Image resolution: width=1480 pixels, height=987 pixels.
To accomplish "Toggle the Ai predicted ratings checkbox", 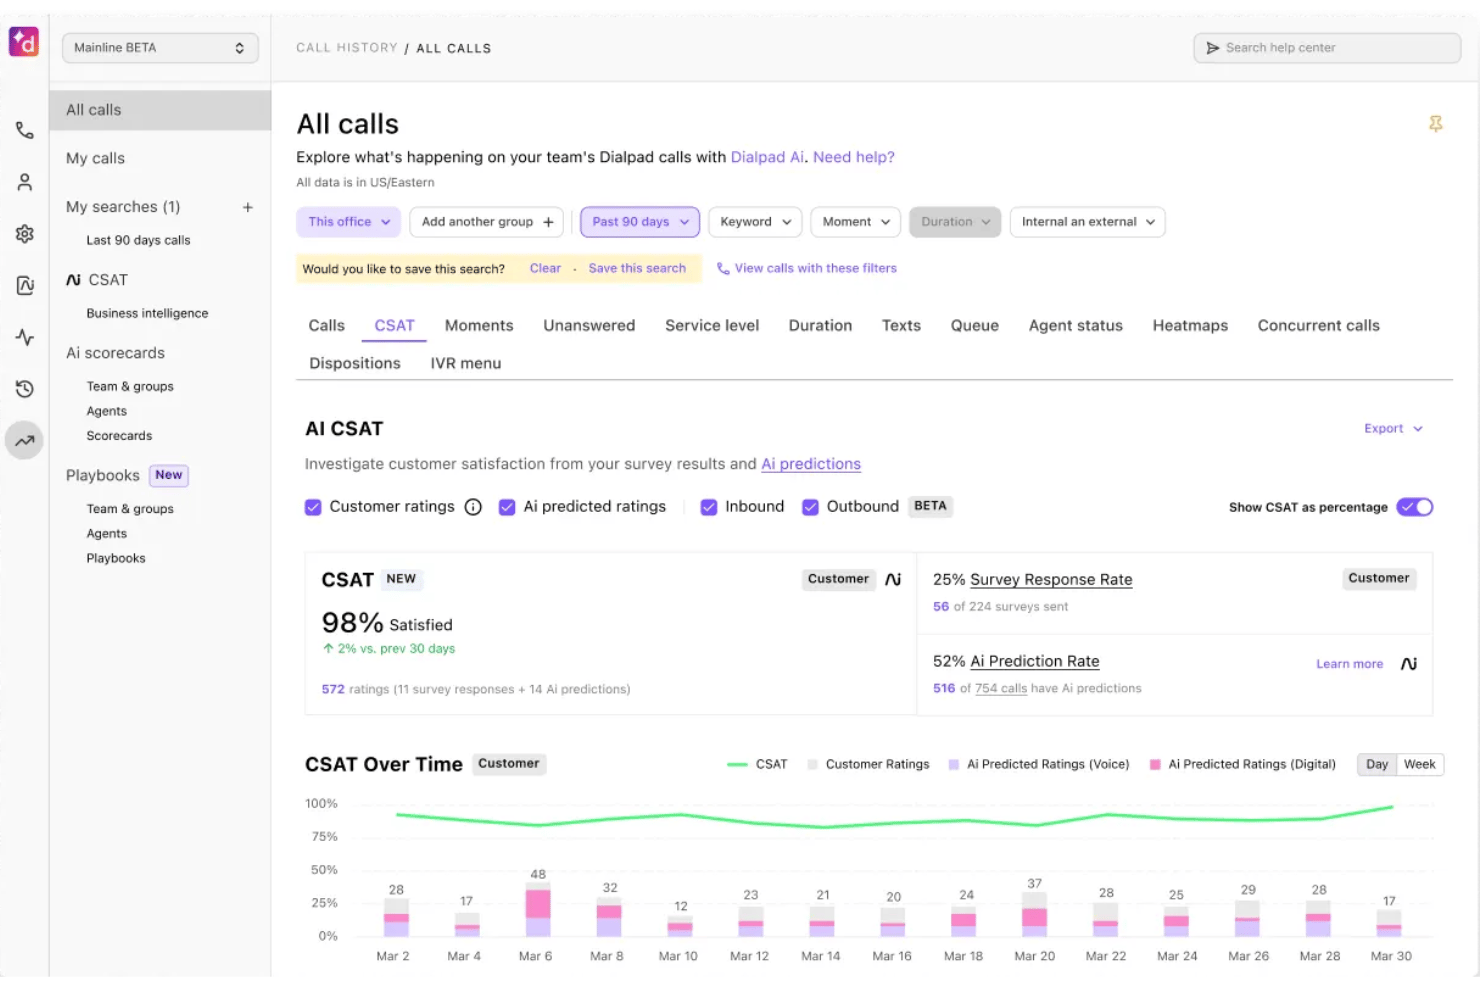I will click(507, 507).
